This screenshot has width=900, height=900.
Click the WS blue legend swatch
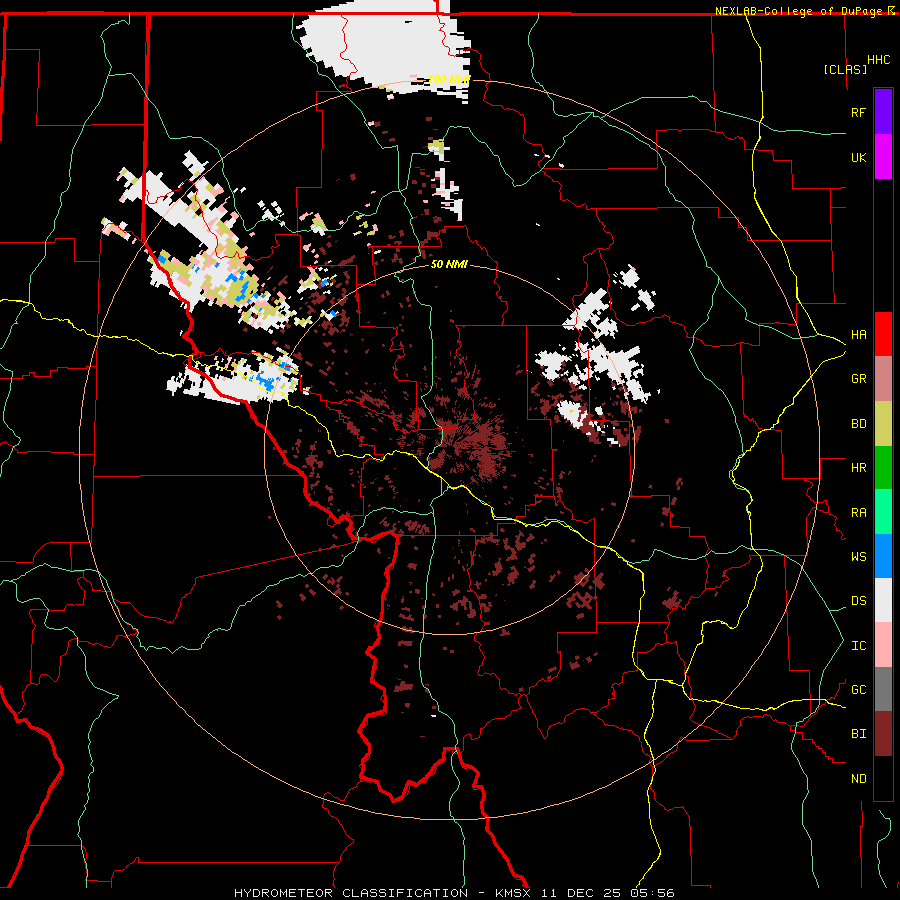[x=883, y=556]
